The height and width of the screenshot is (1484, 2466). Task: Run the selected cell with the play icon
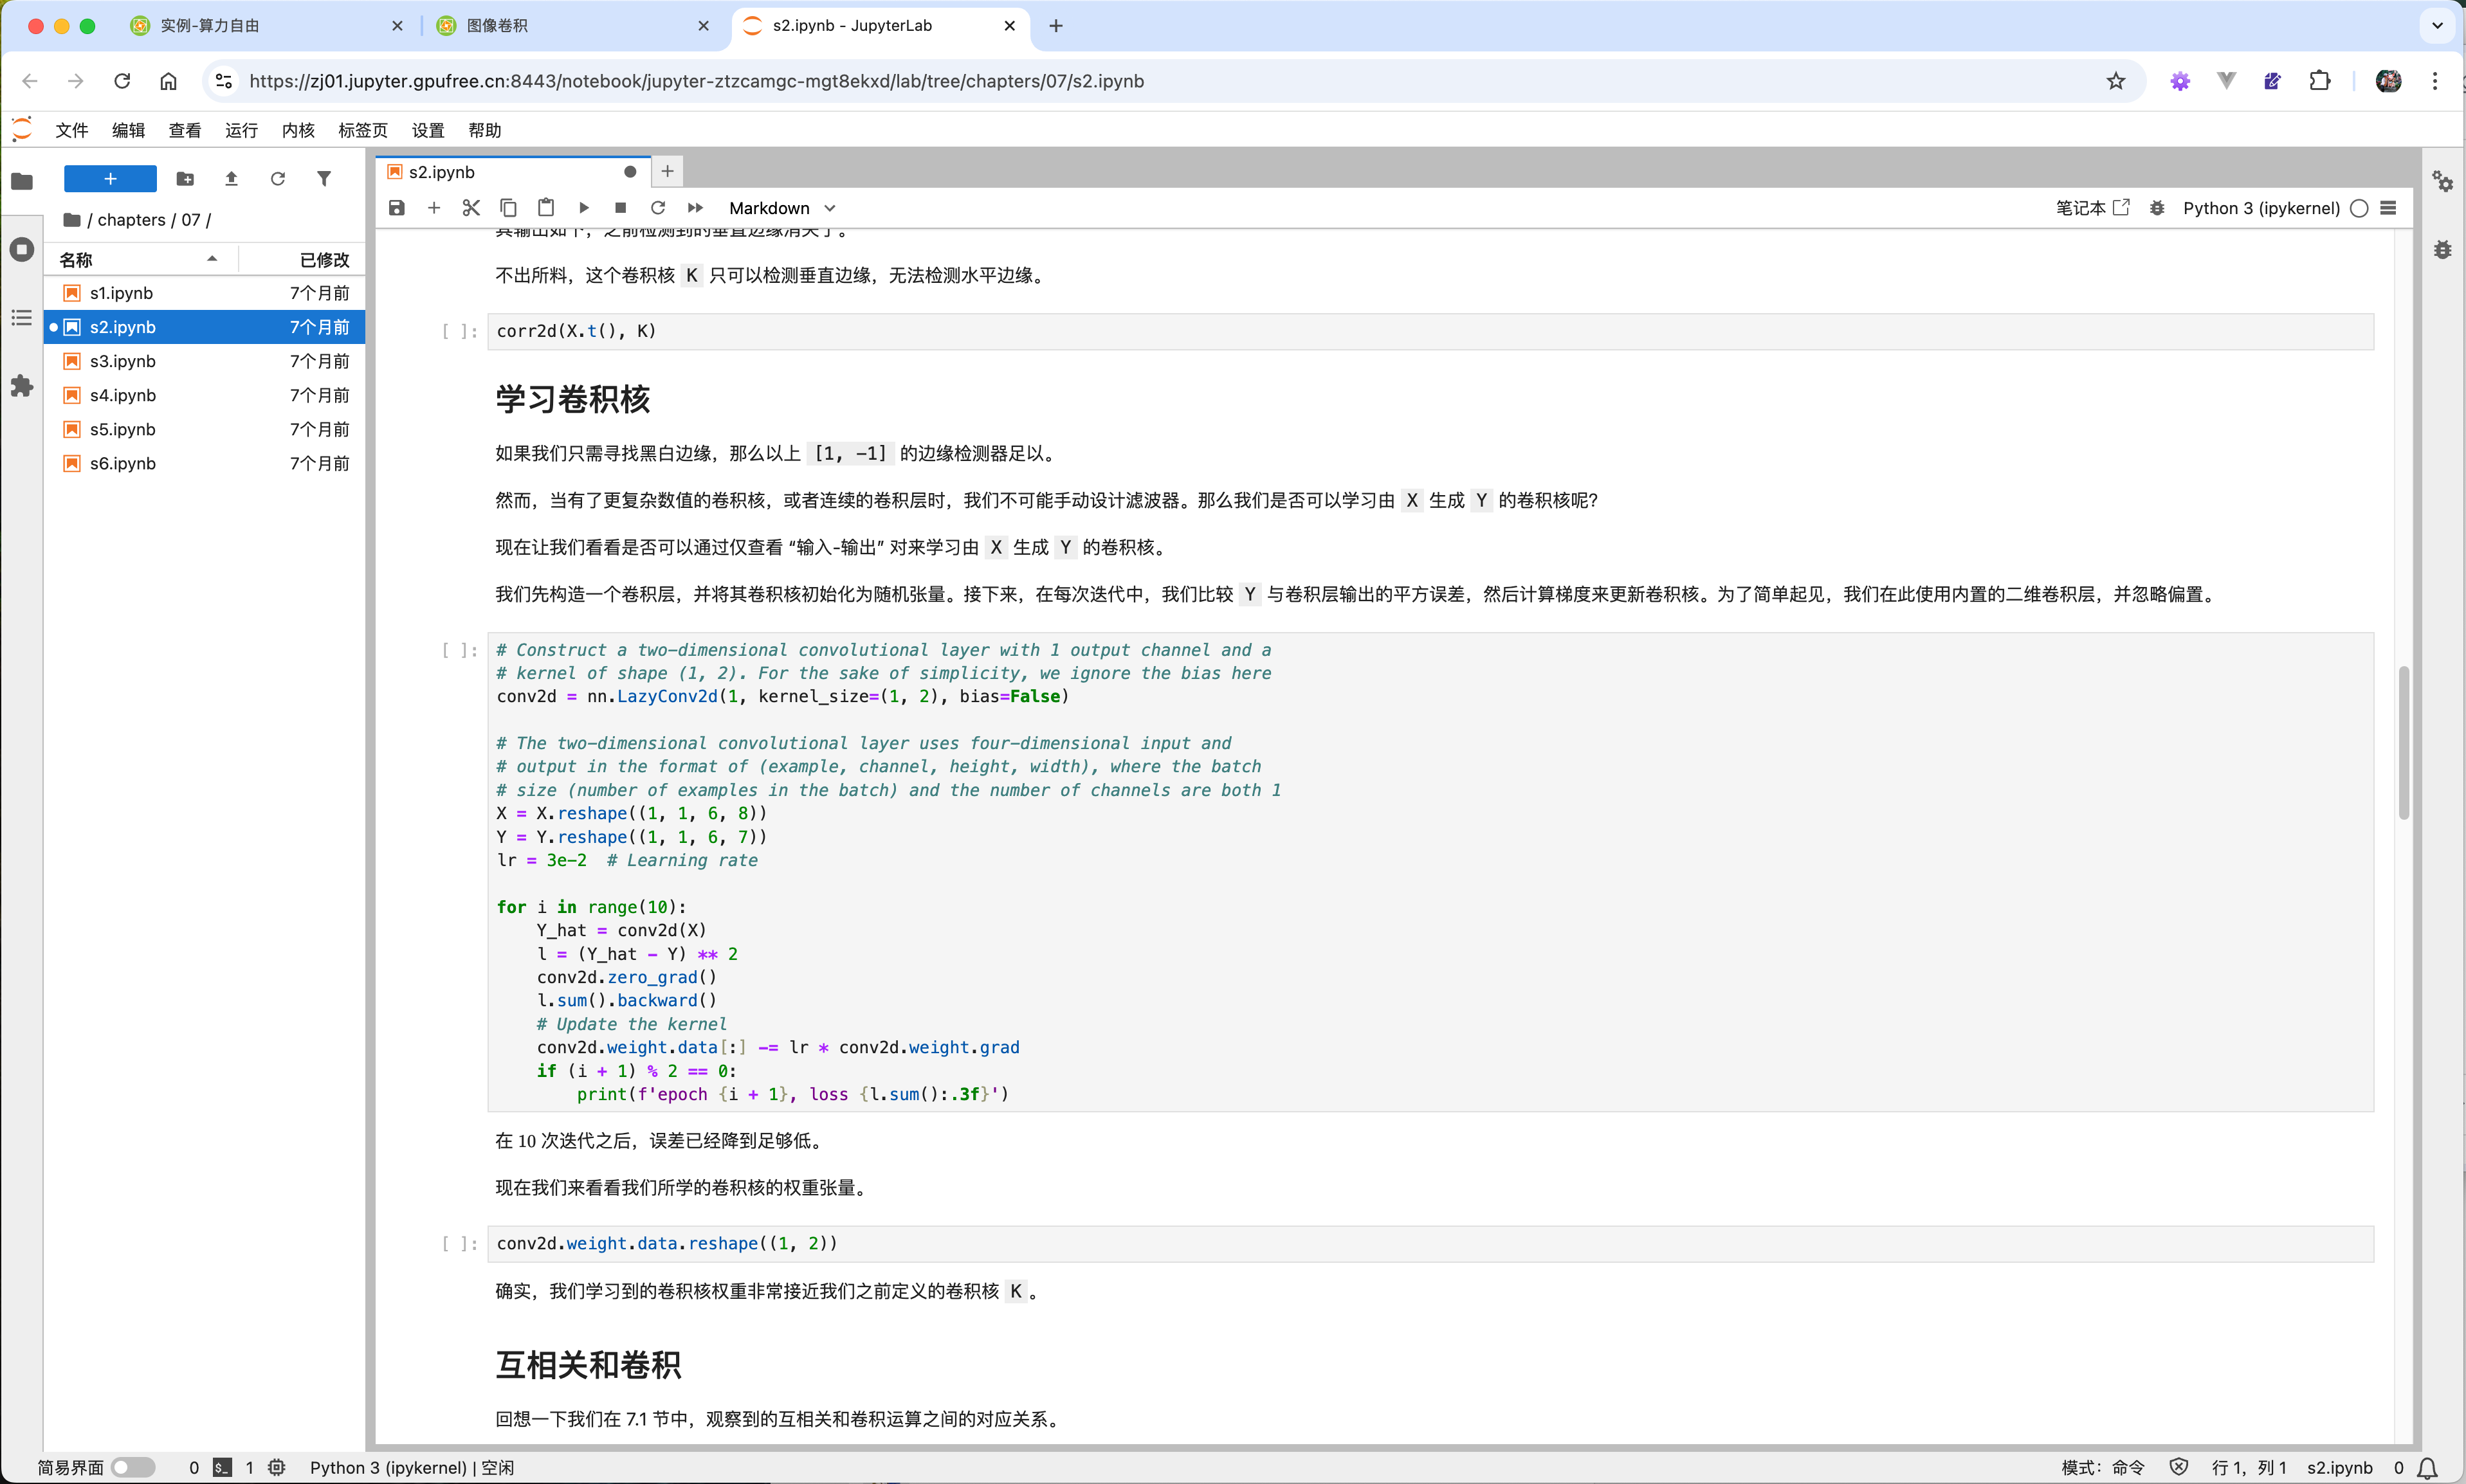tap(583, 208)
